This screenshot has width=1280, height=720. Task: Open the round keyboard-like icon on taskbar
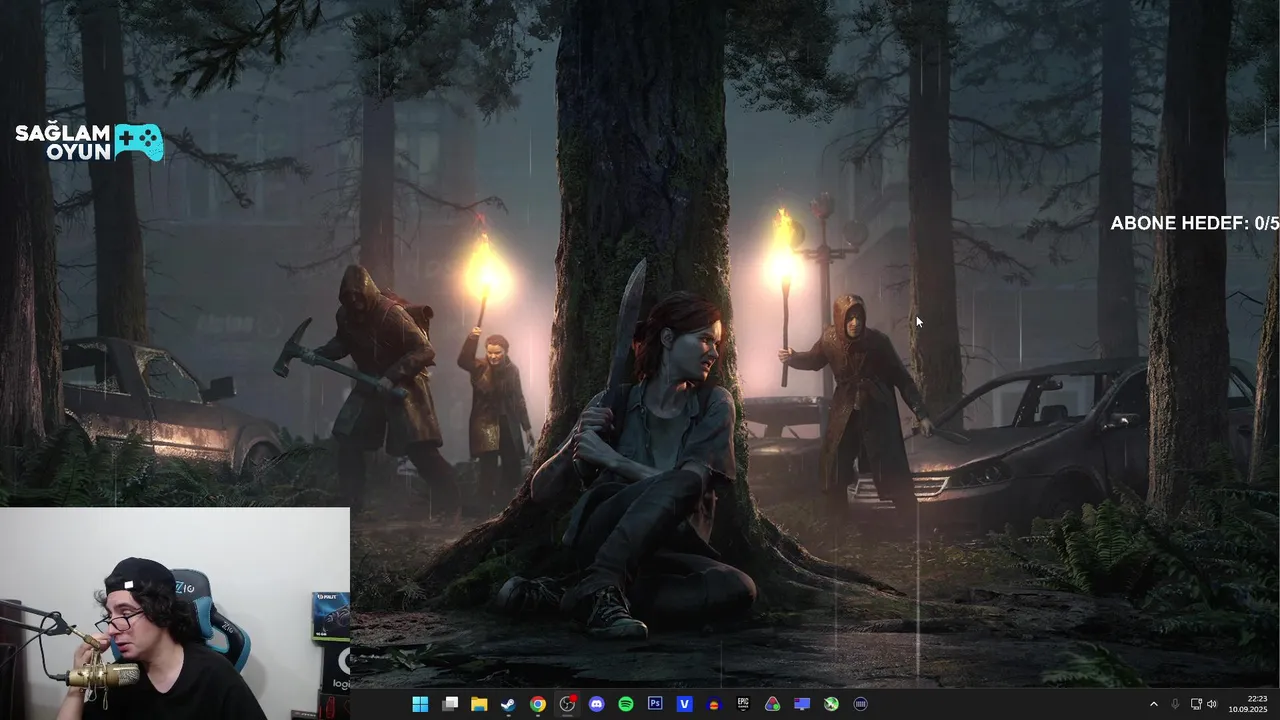tap(861, 704)
